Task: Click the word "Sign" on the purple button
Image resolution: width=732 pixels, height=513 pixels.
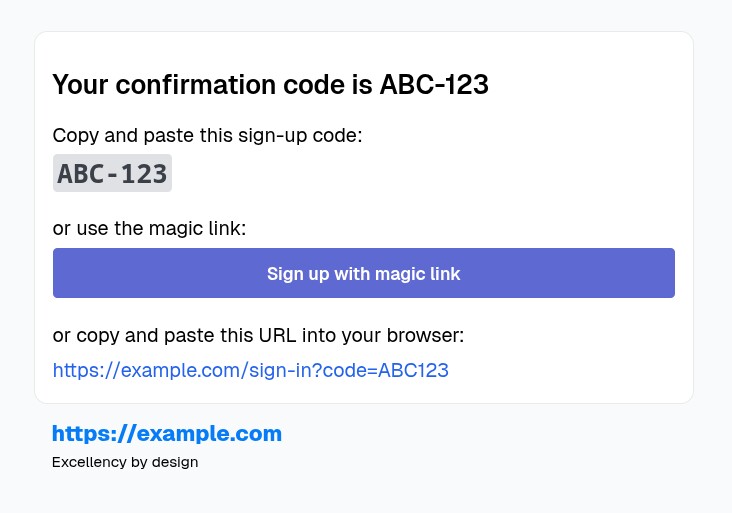Action: [285, 273]
